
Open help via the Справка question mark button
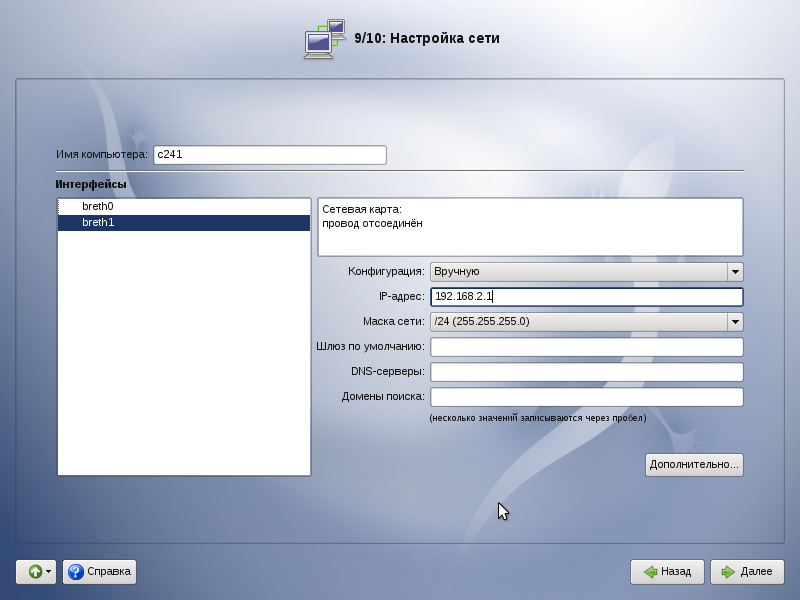[99, 571]
